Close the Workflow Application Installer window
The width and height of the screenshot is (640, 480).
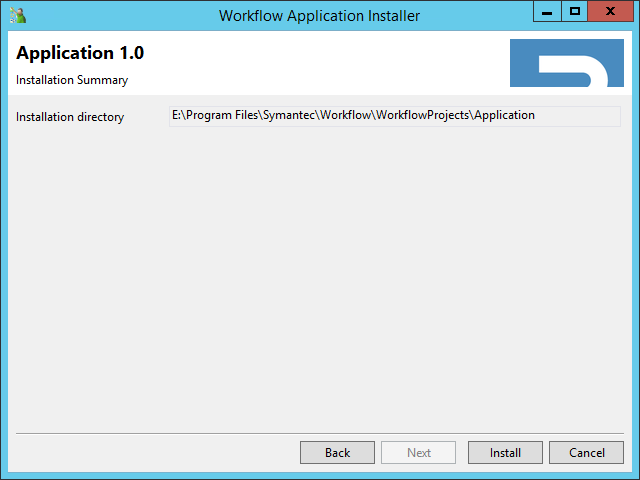610,11
